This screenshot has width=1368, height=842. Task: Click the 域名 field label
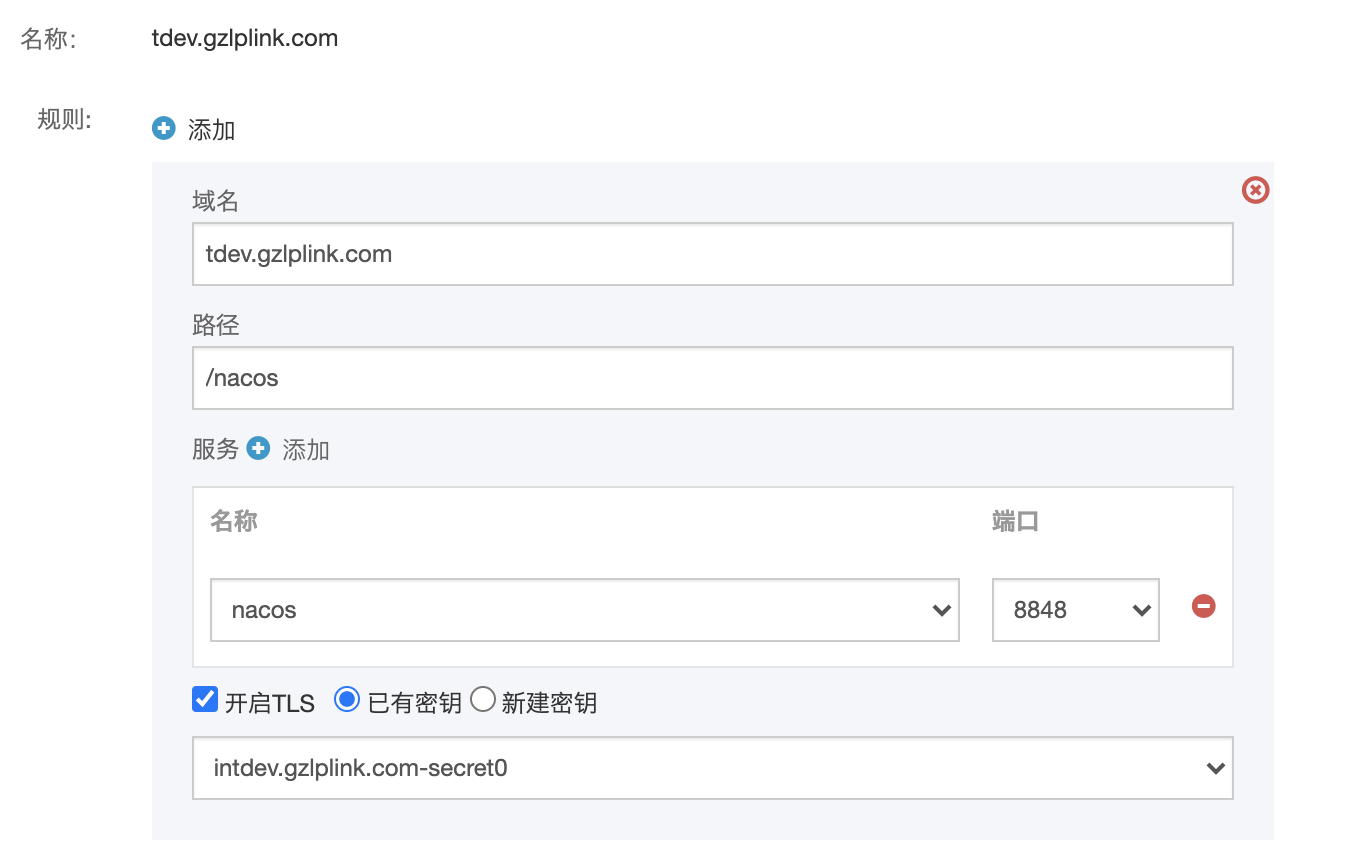[215, 202]
